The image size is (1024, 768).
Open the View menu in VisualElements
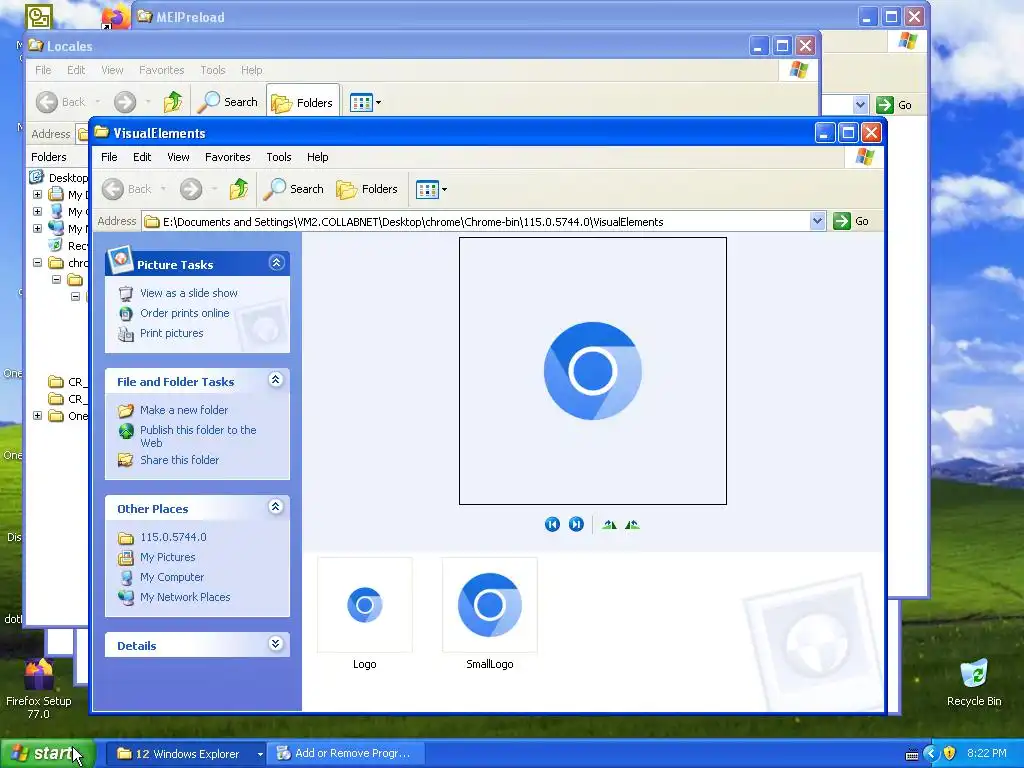[x=178, y=157]
